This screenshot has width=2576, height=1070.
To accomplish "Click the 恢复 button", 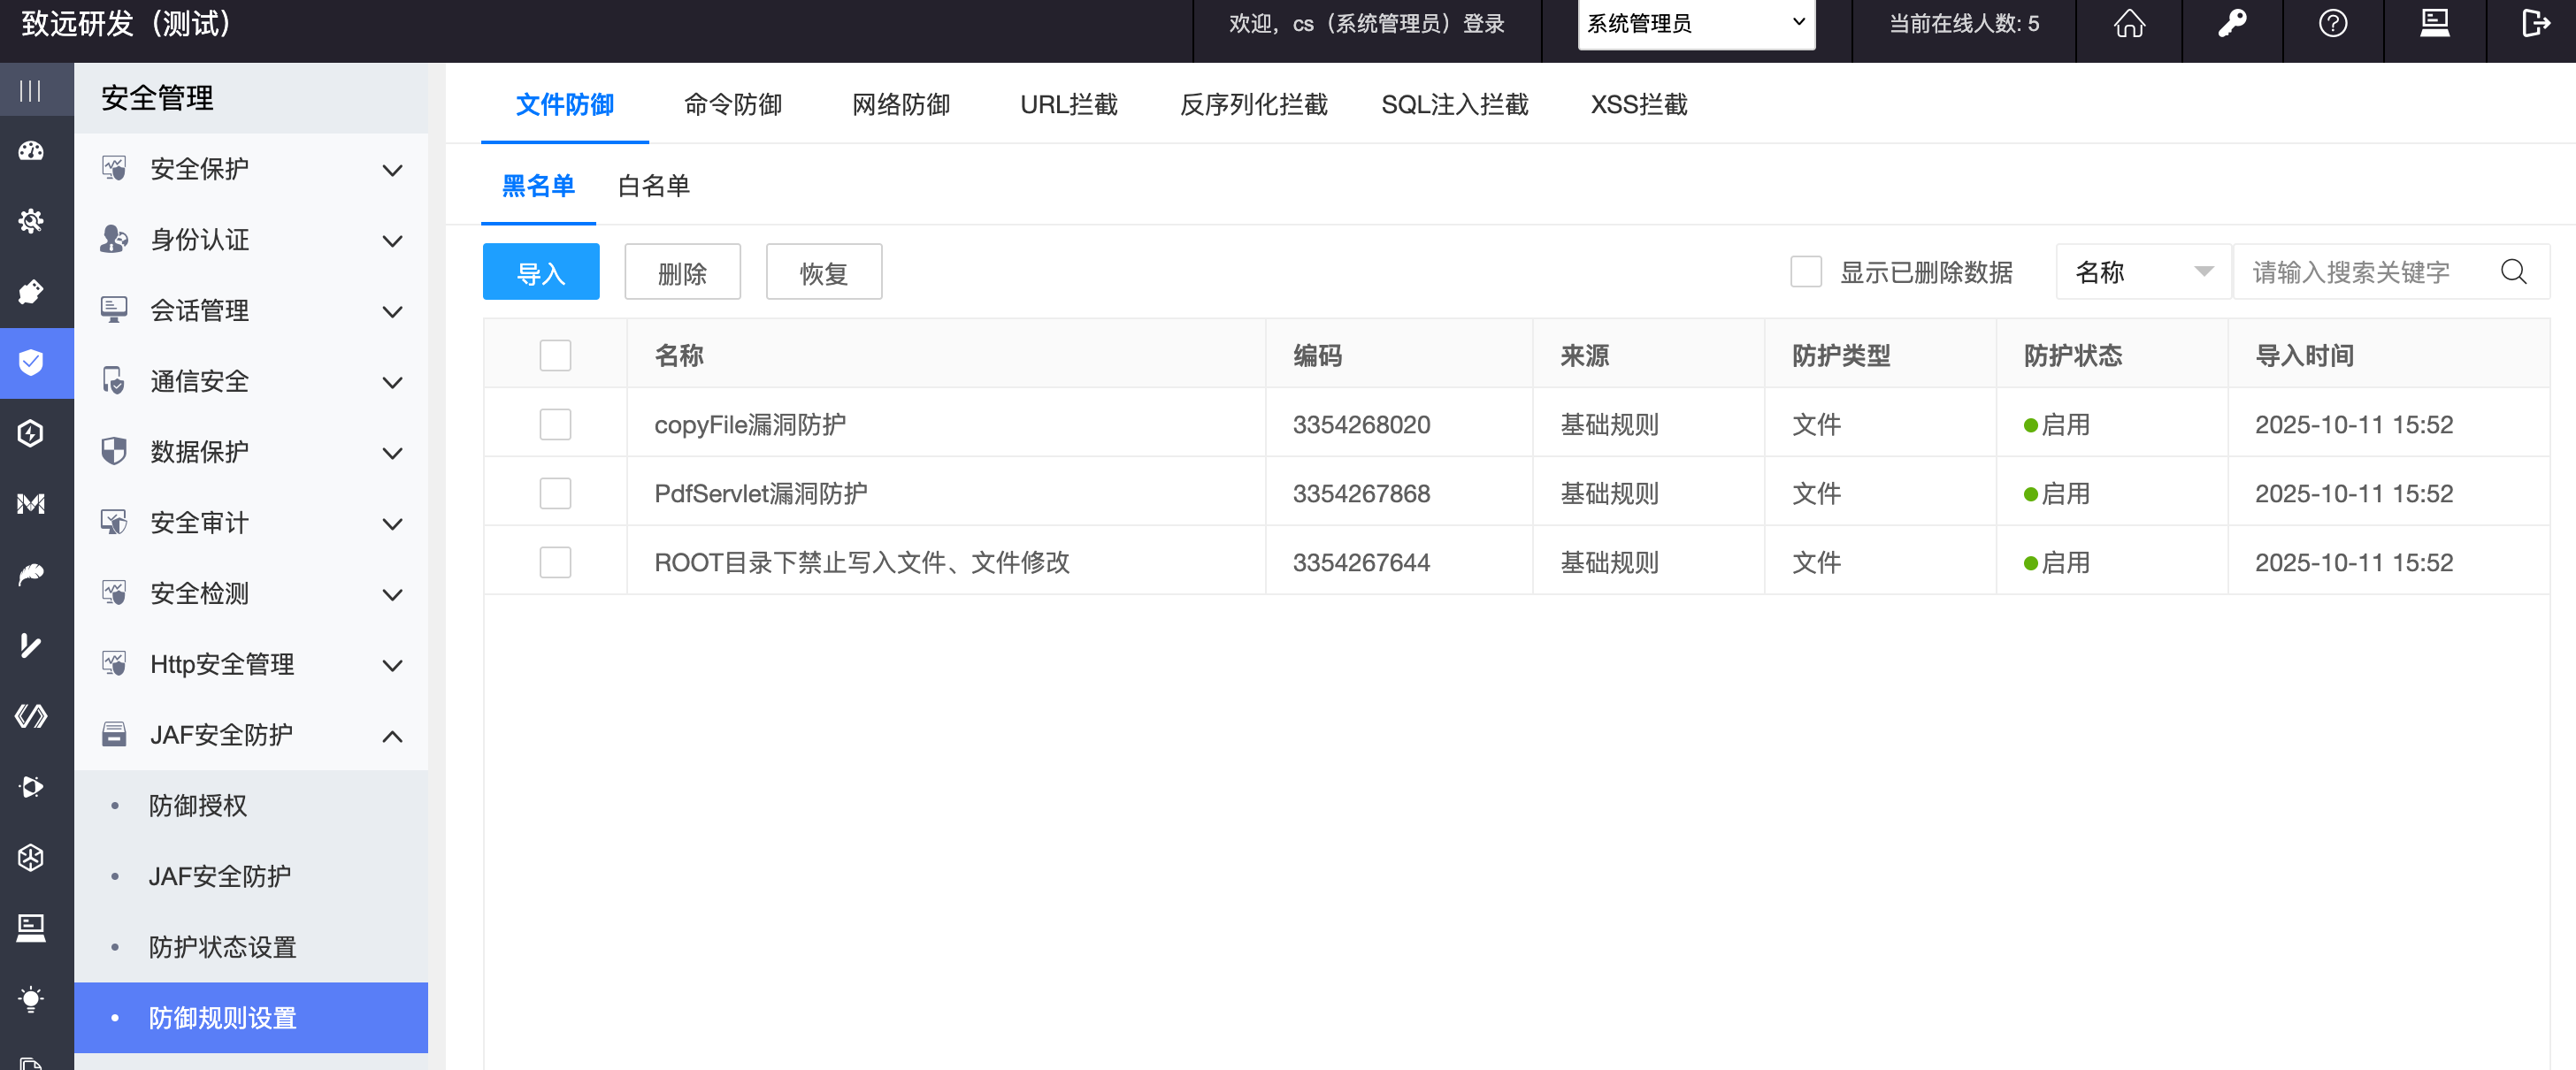I will coord(823,272).
